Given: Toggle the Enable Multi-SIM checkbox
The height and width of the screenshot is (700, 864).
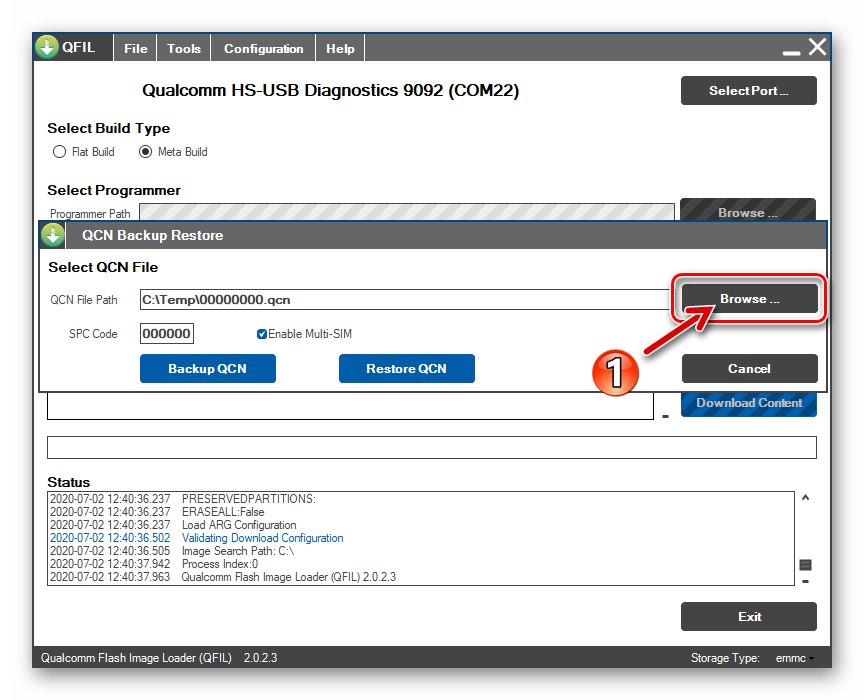Looking at the screenshot, I should pyautogui.click(x=262, y=334).
